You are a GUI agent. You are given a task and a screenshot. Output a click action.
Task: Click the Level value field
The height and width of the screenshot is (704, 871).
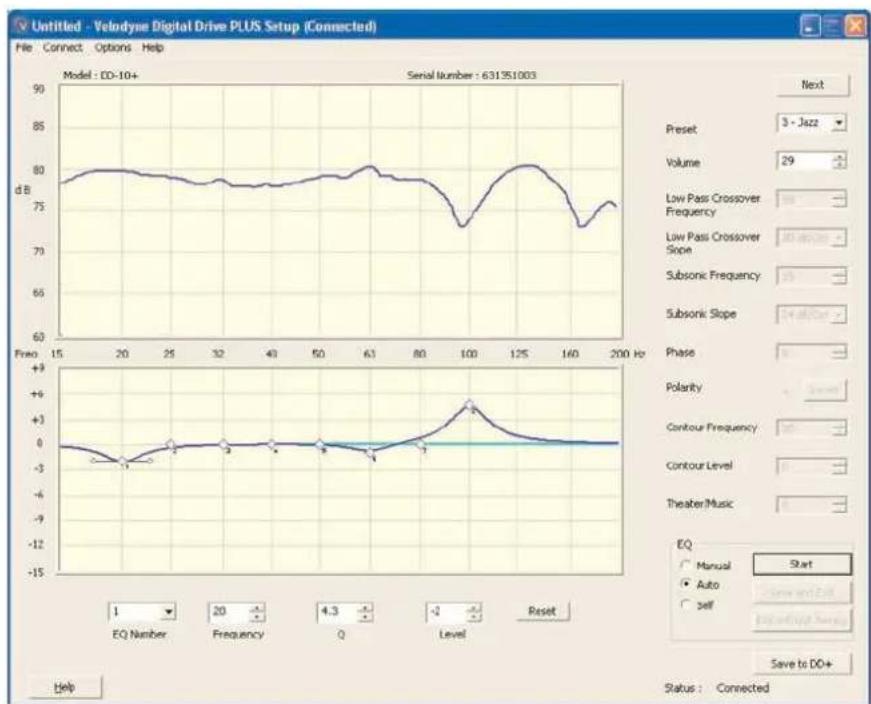[x=447, y=612]
